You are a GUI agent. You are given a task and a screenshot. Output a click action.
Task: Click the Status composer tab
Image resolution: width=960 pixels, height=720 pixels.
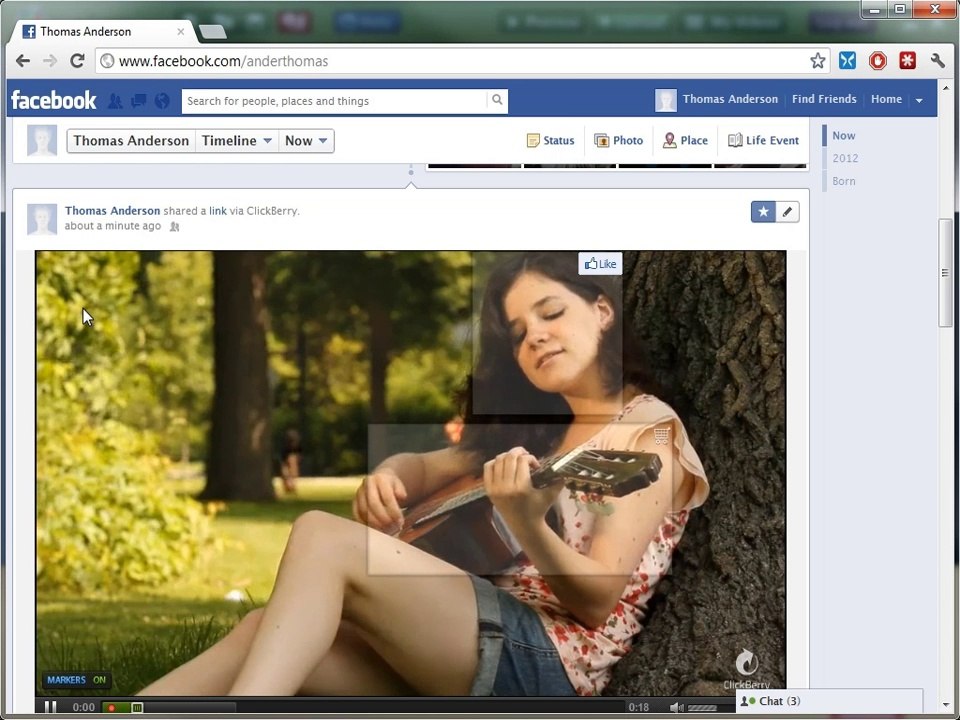550,140
